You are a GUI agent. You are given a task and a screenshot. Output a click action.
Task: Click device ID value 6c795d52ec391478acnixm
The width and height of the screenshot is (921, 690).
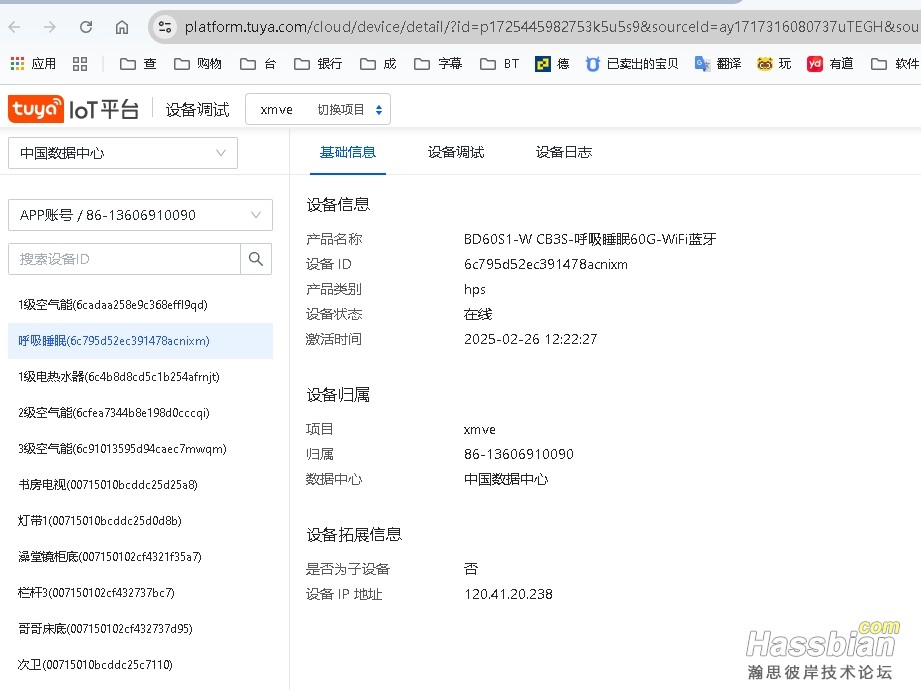click(x=546, y=264)
